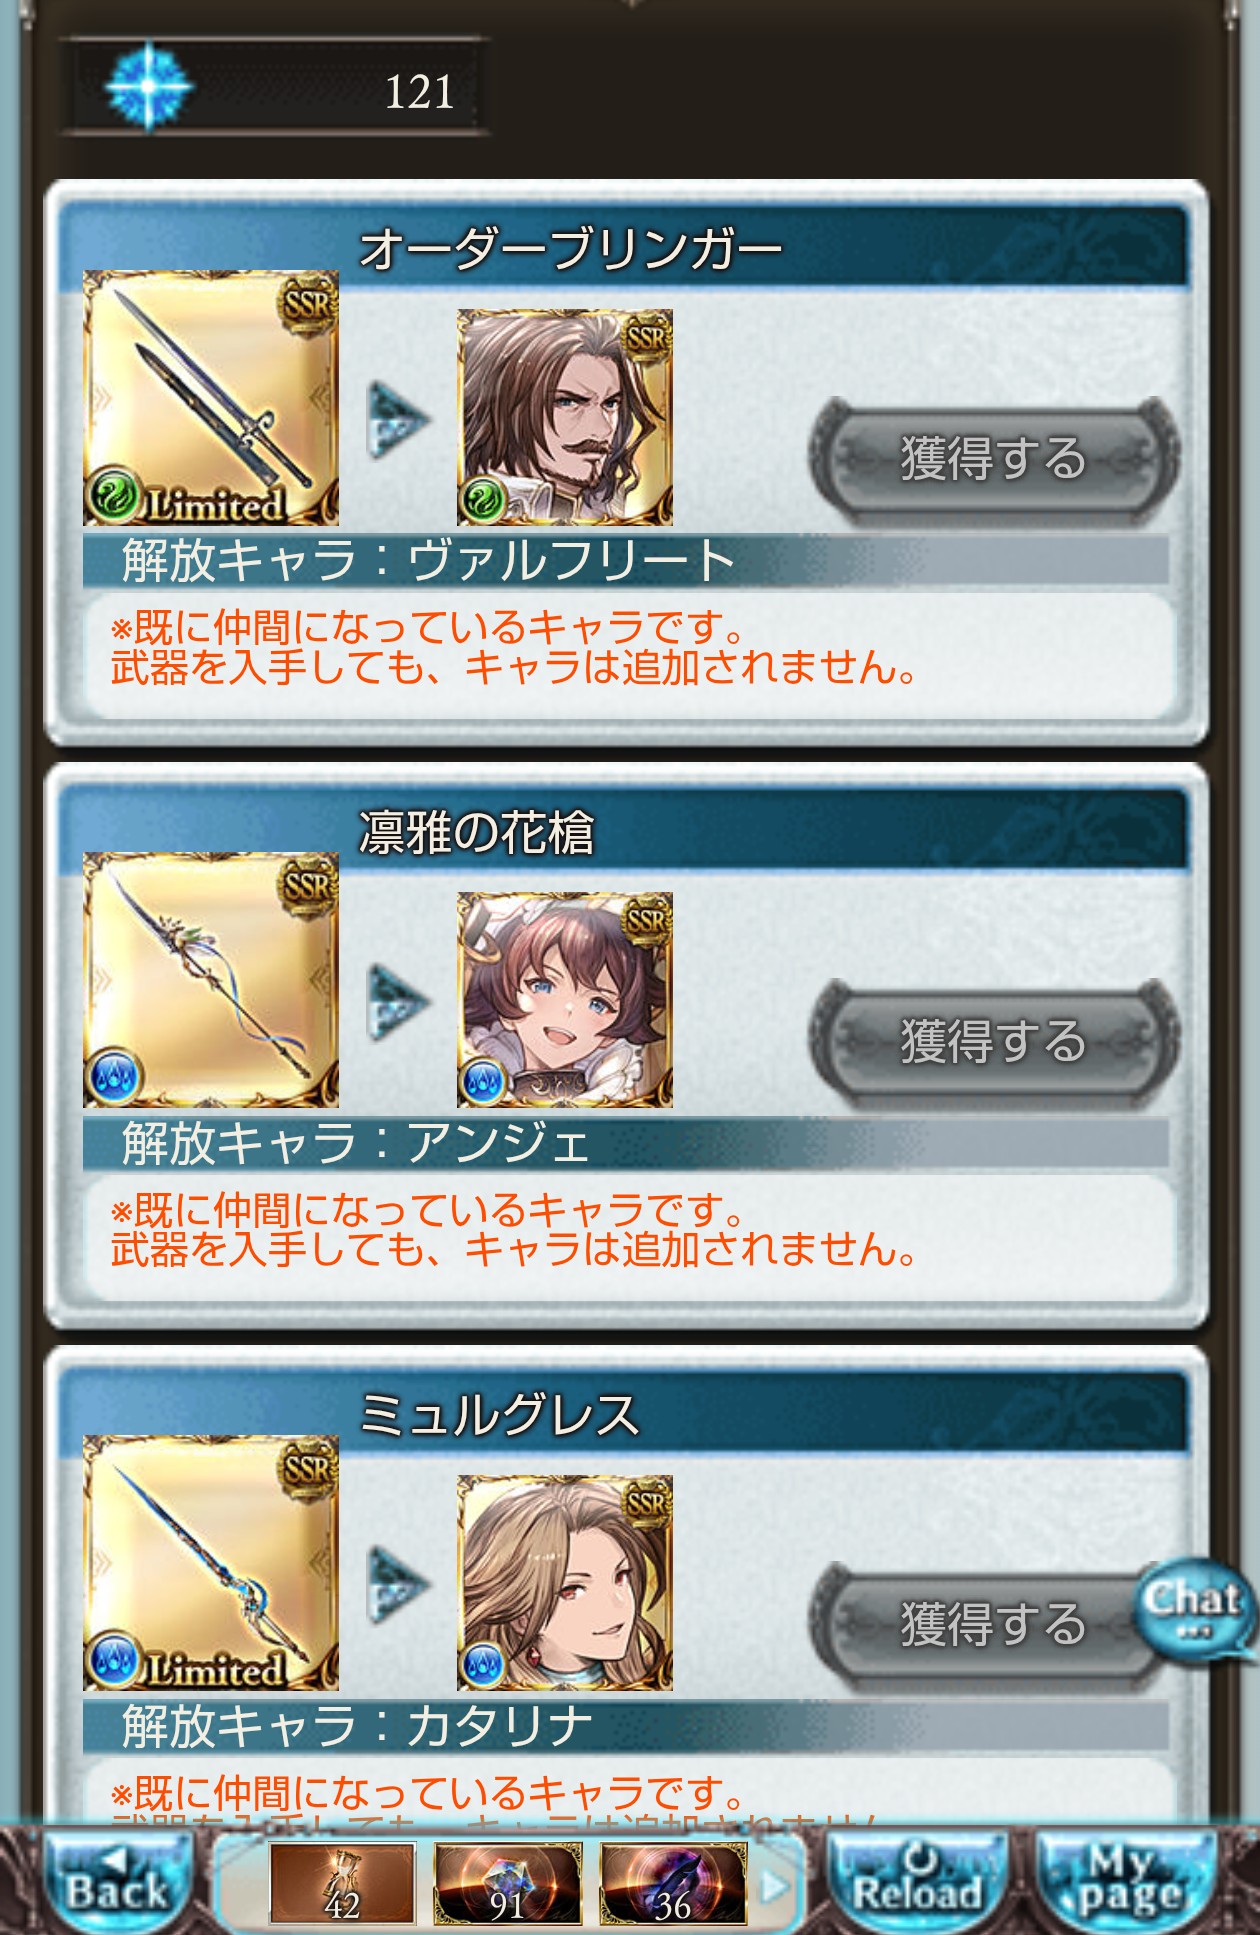Tap Valfreet character portrait
The image size is (1260, 1935).
[565, 417]
